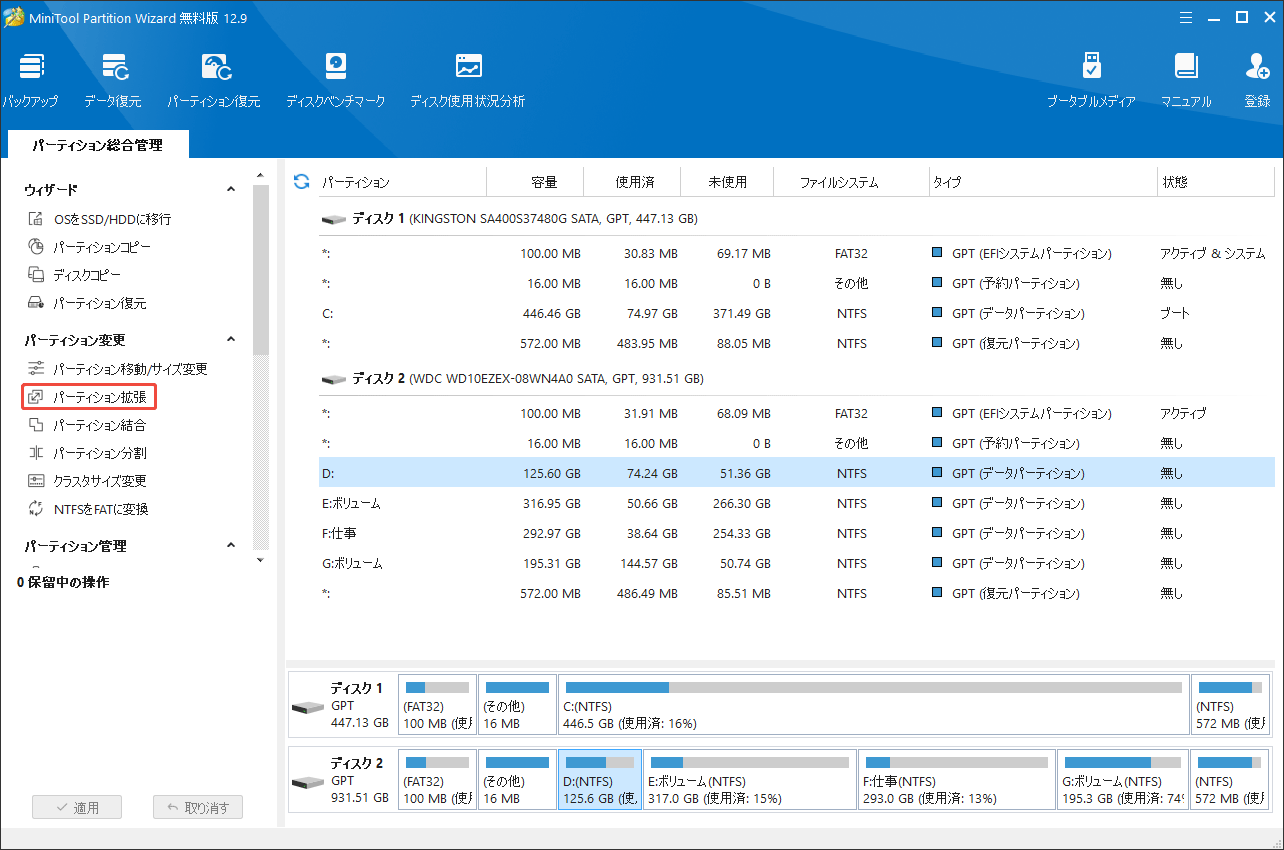Viewport: 1284px width, 850px height.
Task: Select パーティション分割 option
Action: (x=87, y=453)
